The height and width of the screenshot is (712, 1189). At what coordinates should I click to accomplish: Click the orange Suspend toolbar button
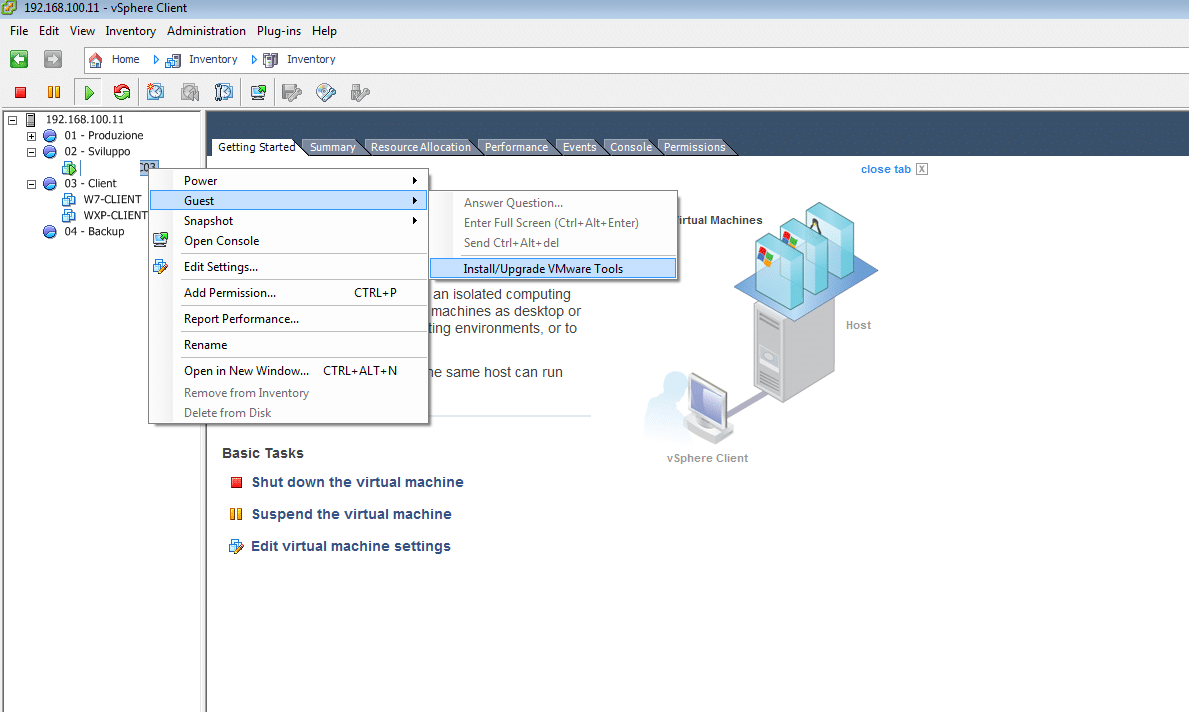tap(54, 93)
